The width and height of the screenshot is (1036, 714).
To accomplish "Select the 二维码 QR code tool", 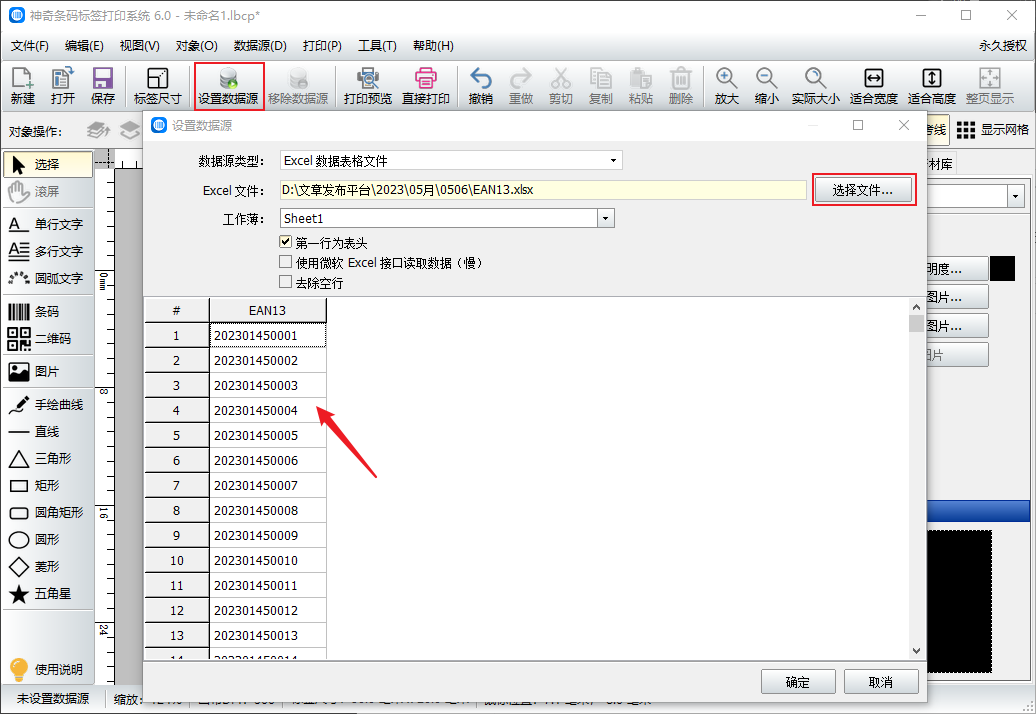I will pyautogui.click(x=46, y=338).
